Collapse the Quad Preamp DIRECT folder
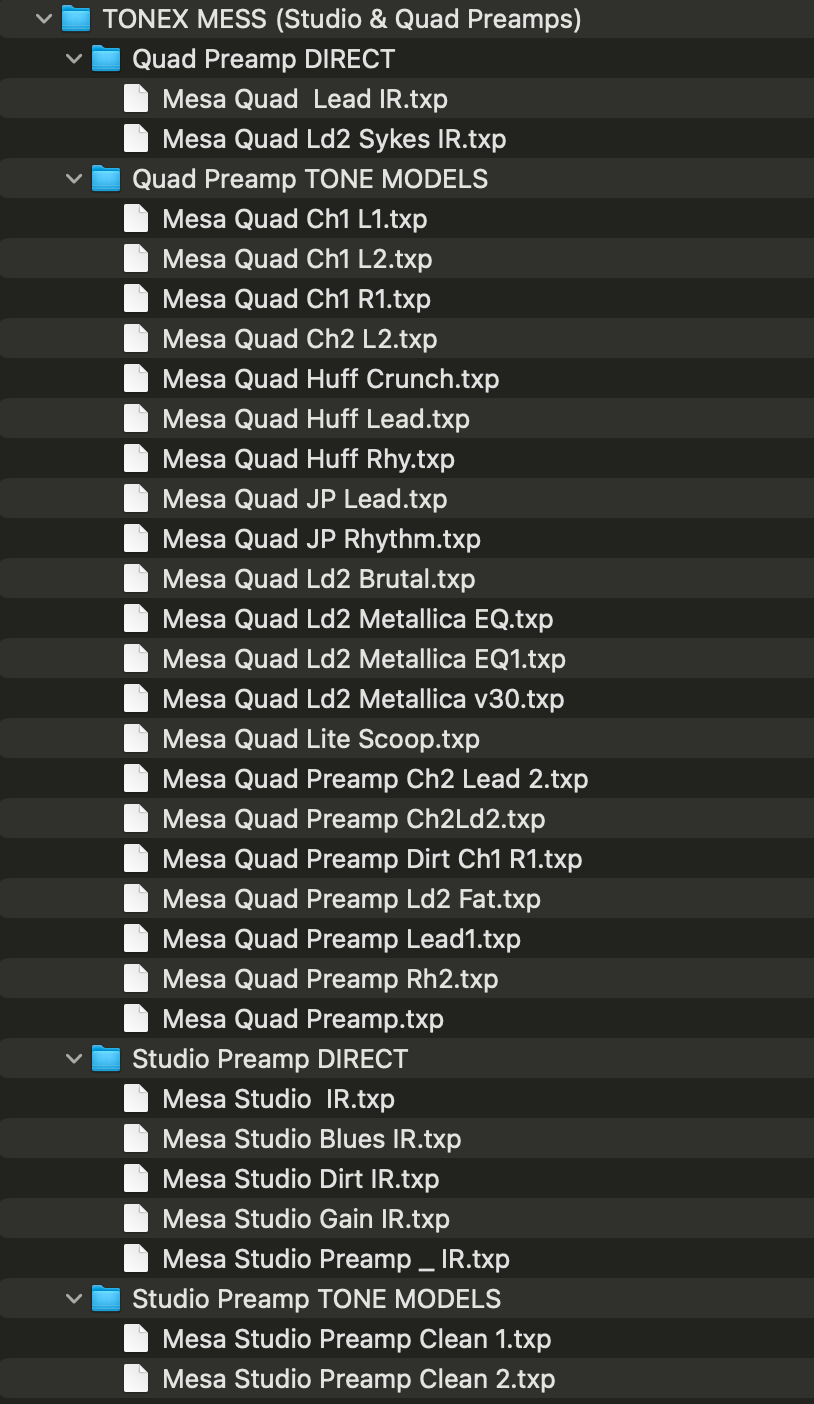 point(73,59)
